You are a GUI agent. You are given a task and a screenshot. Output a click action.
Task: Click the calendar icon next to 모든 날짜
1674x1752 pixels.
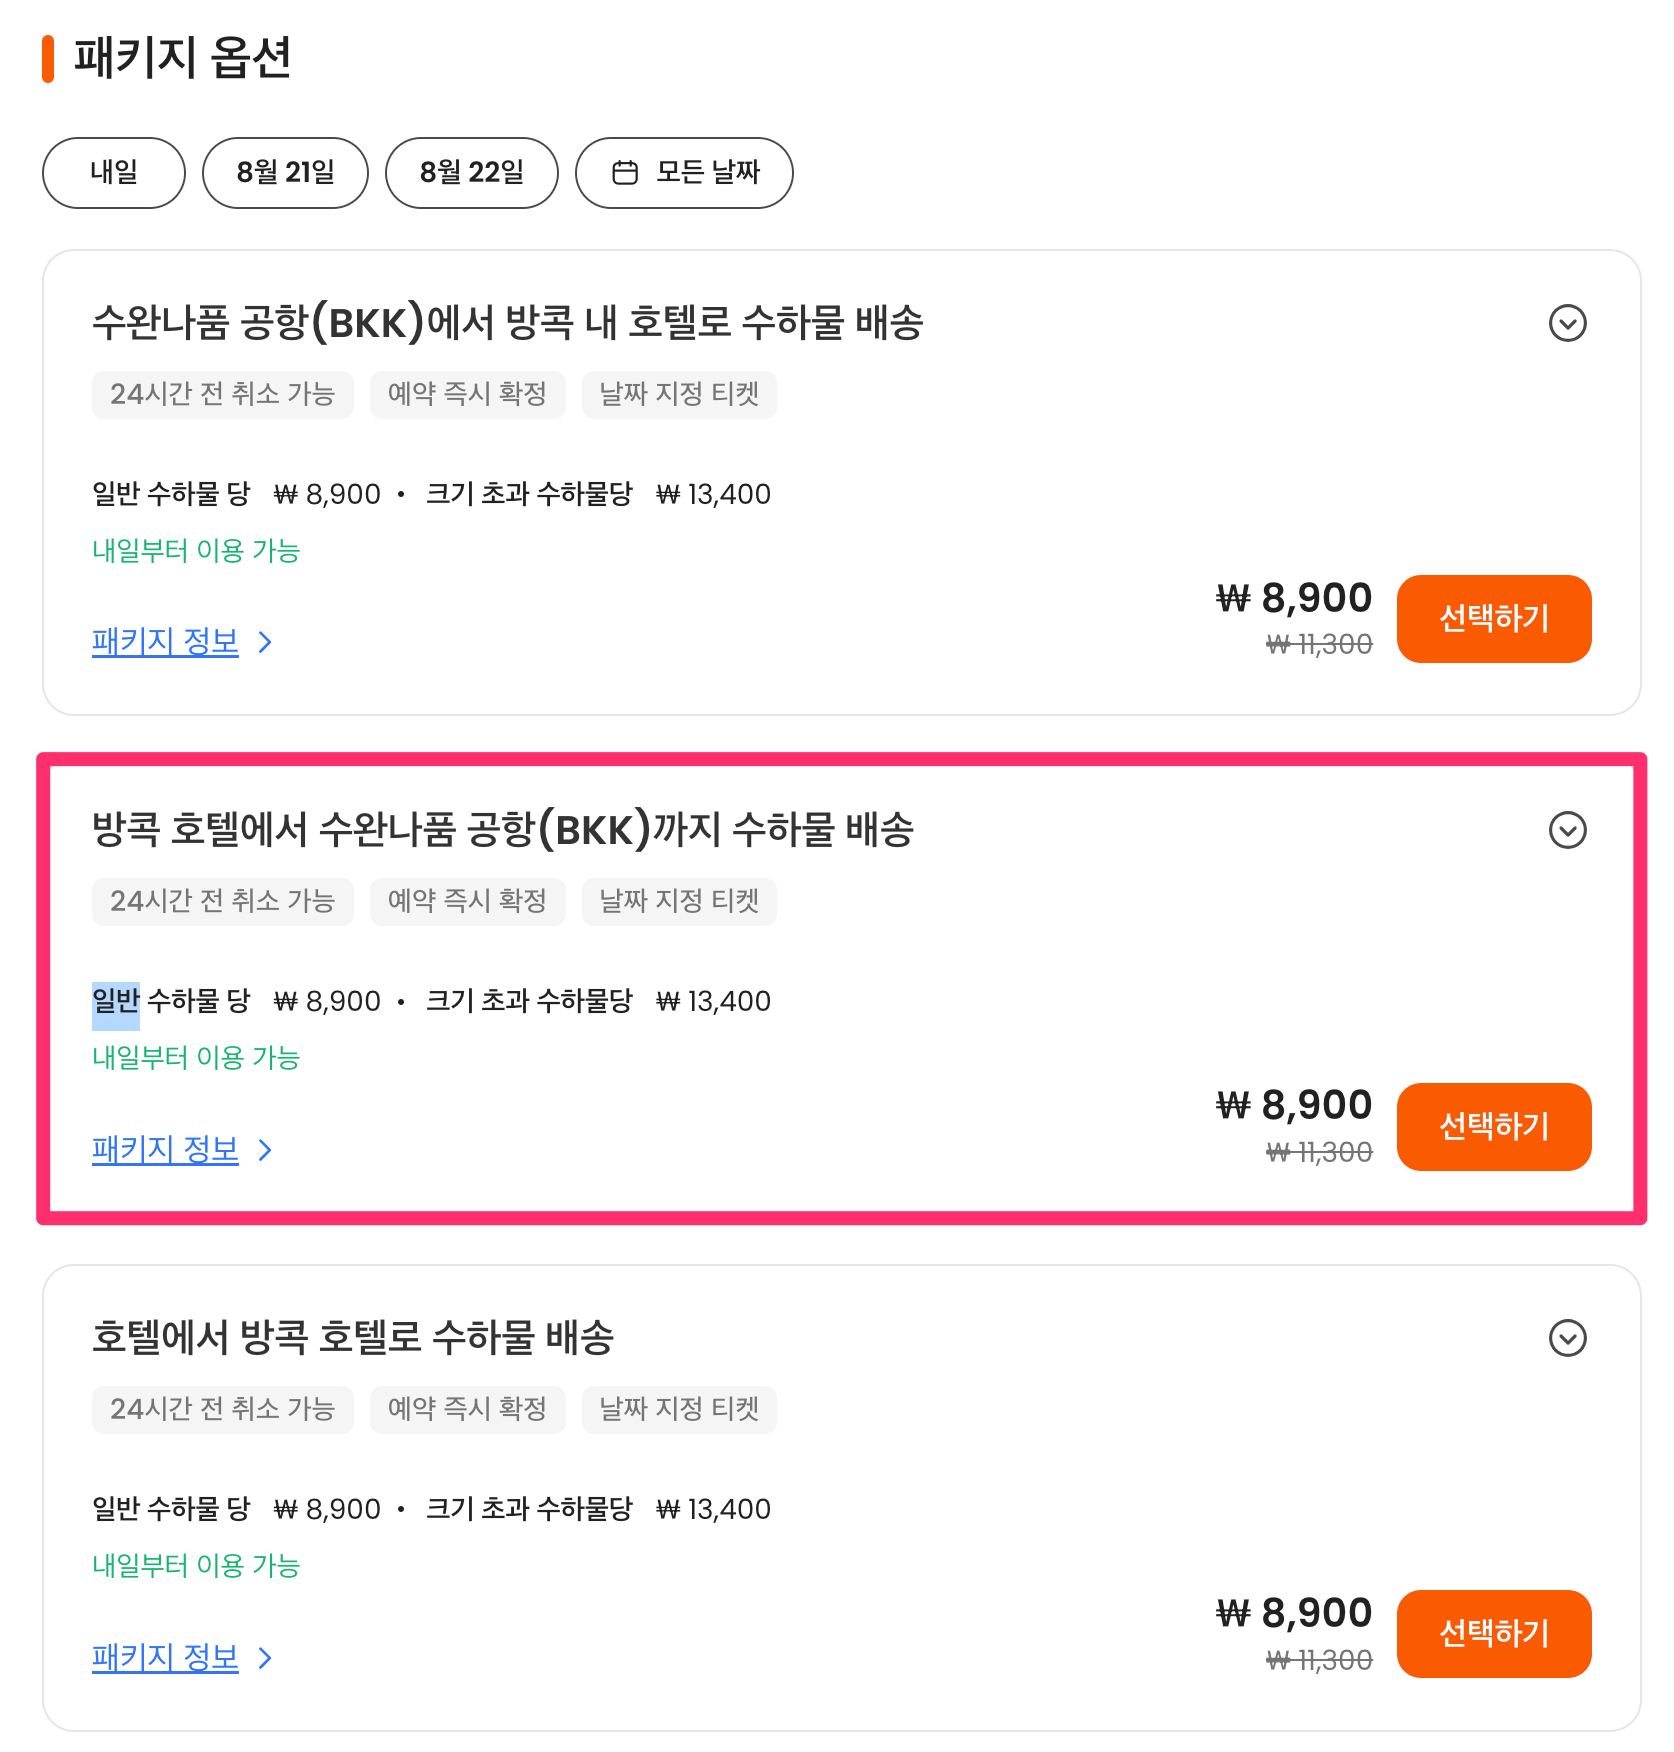pos(625,171)
